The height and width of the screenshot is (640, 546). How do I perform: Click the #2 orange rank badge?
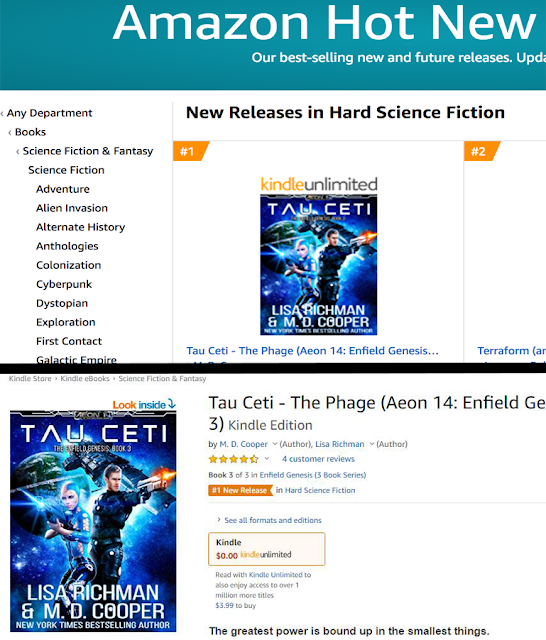coord(481,151)
